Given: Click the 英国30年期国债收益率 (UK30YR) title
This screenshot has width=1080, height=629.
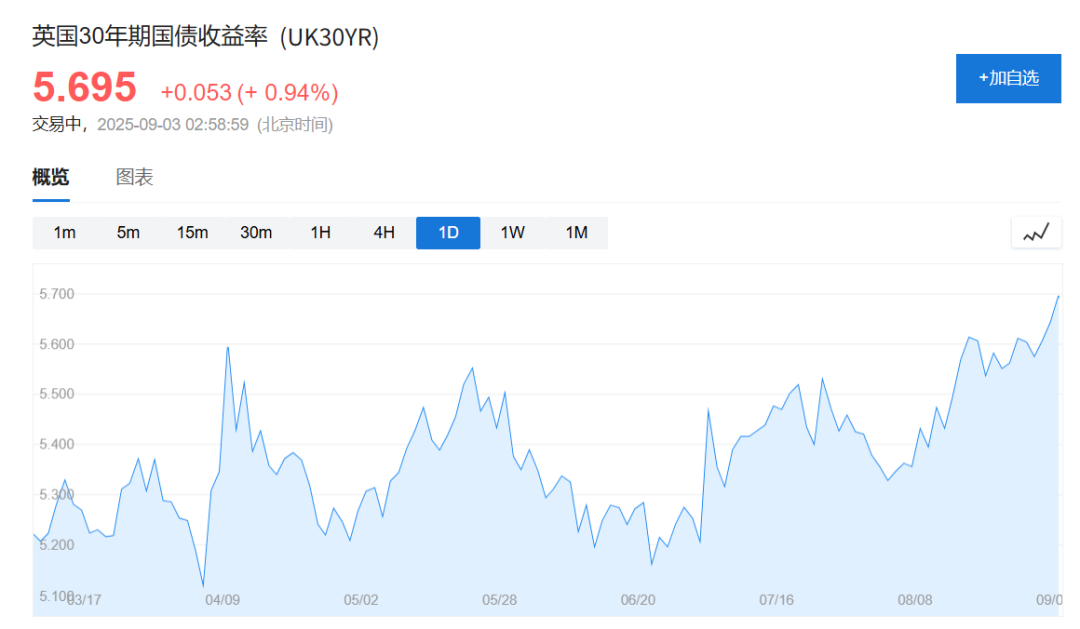Looking at the screenshot, I should click(205, 37).
